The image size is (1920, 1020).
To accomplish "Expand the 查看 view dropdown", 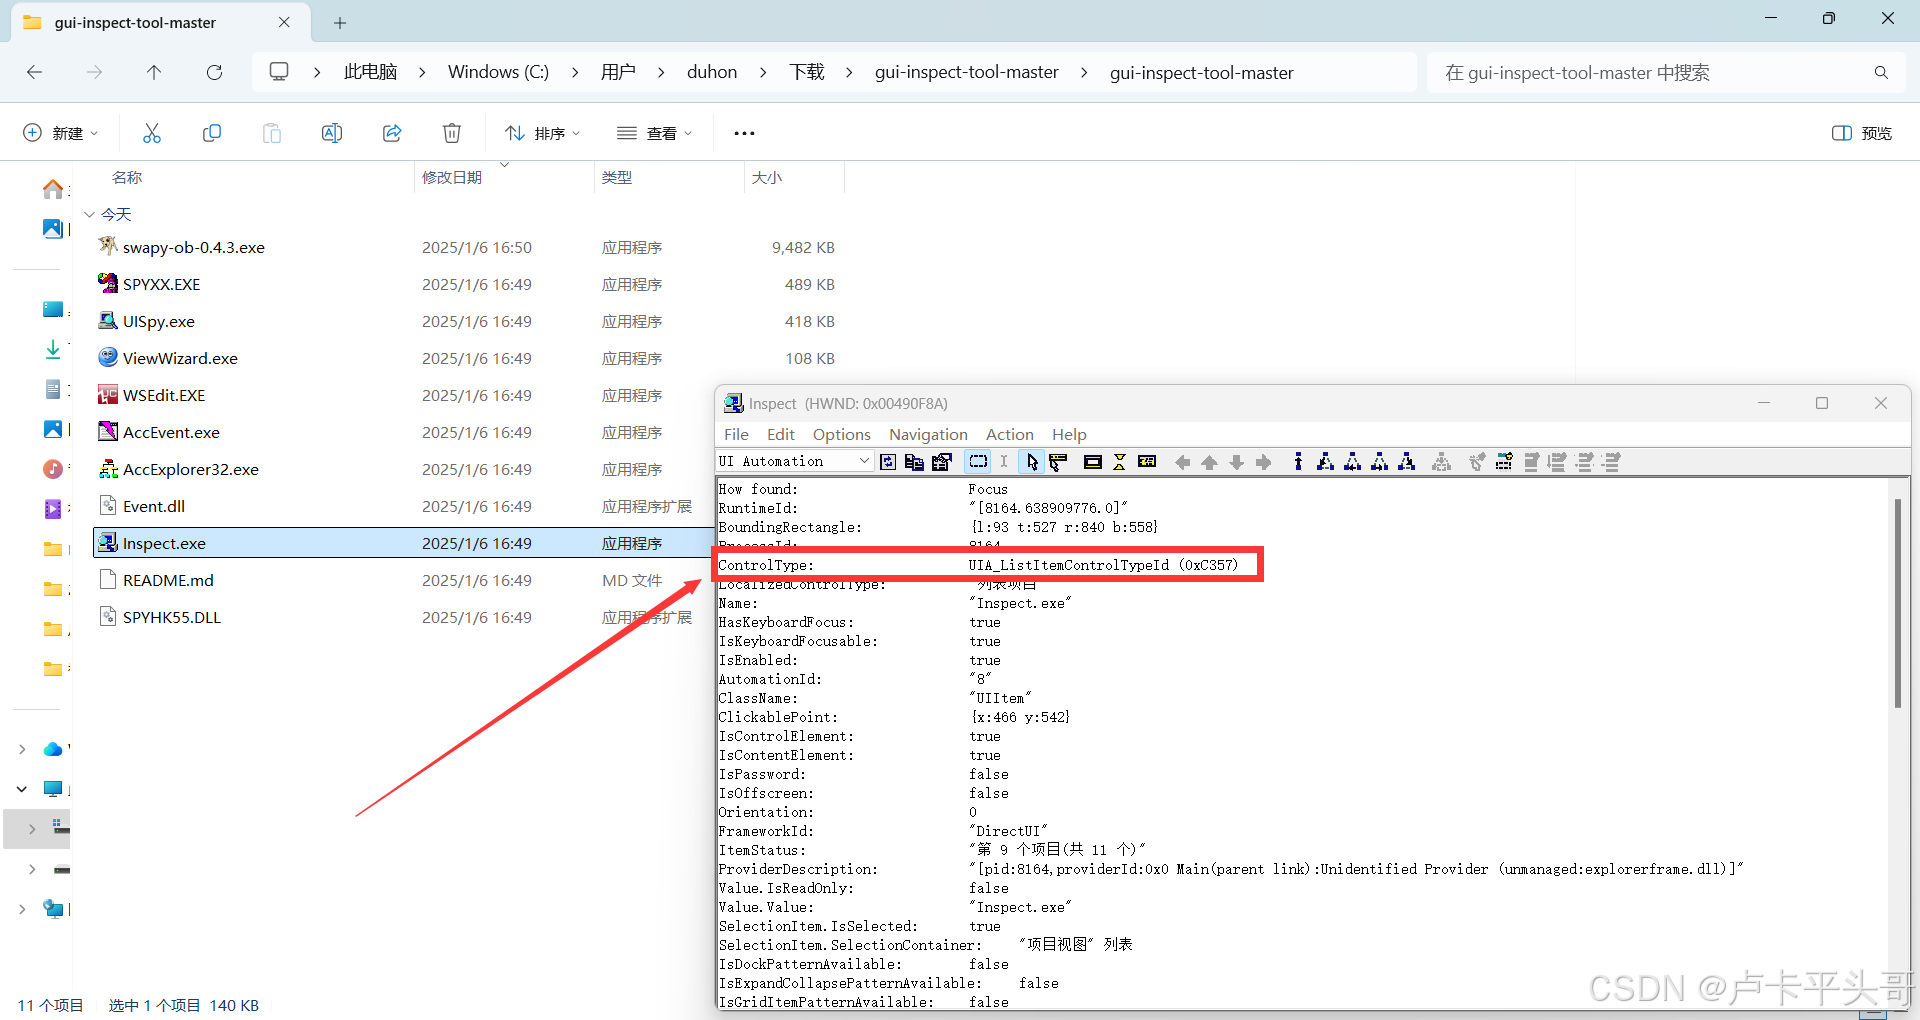I will [655, 133].
